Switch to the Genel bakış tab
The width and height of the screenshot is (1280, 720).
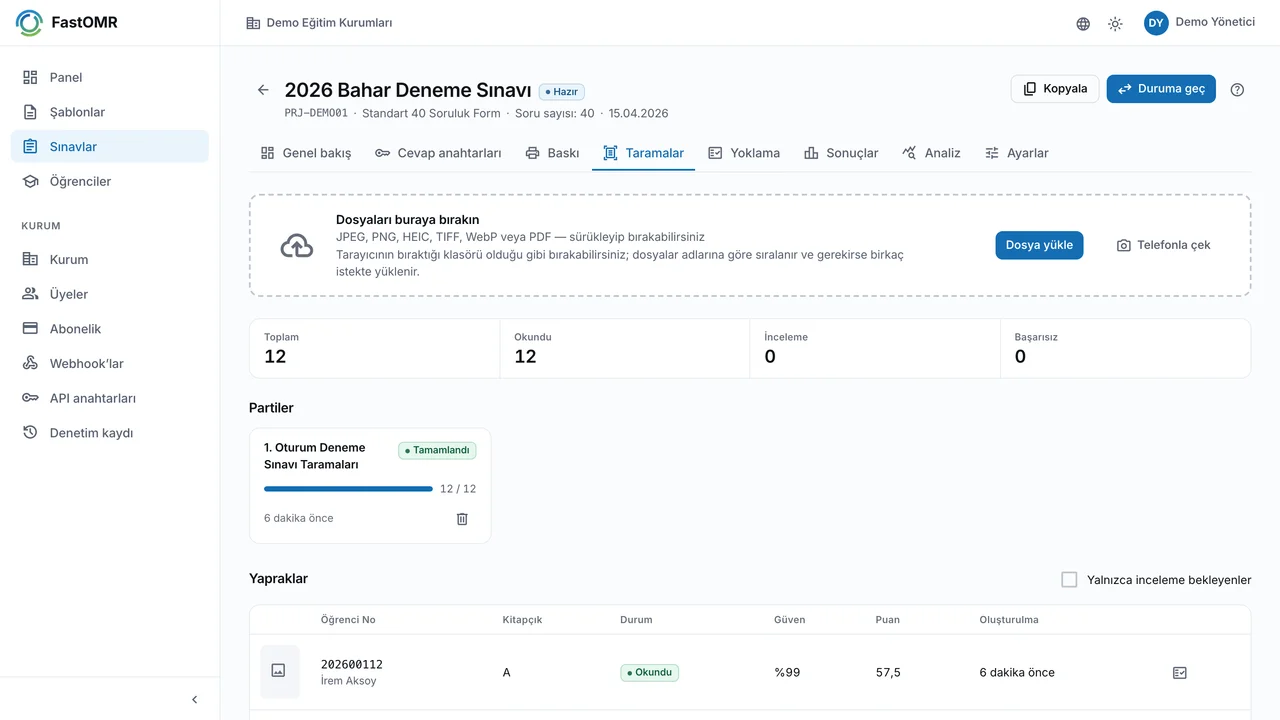tap(306, 153)
